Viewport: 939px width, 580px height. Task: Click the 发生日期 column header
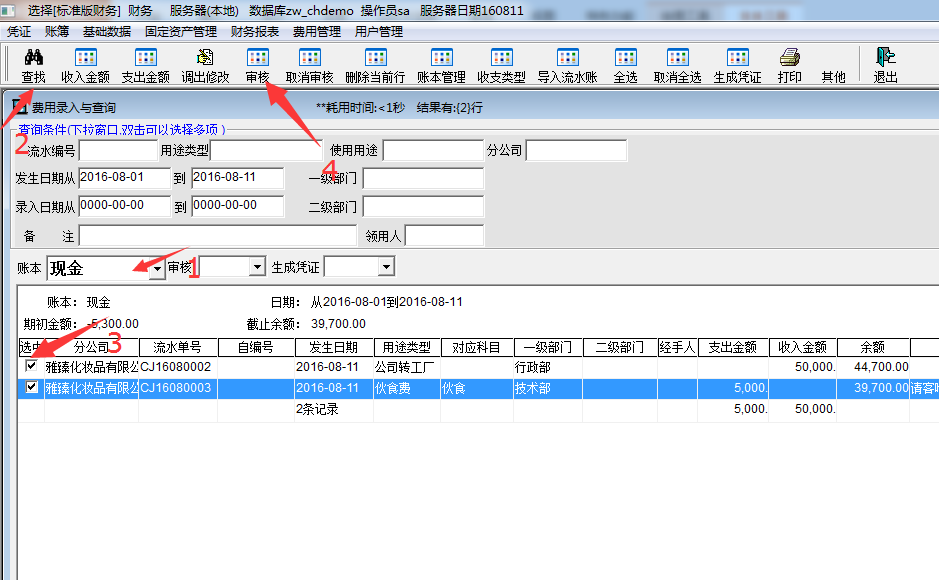tap(334, 348)
